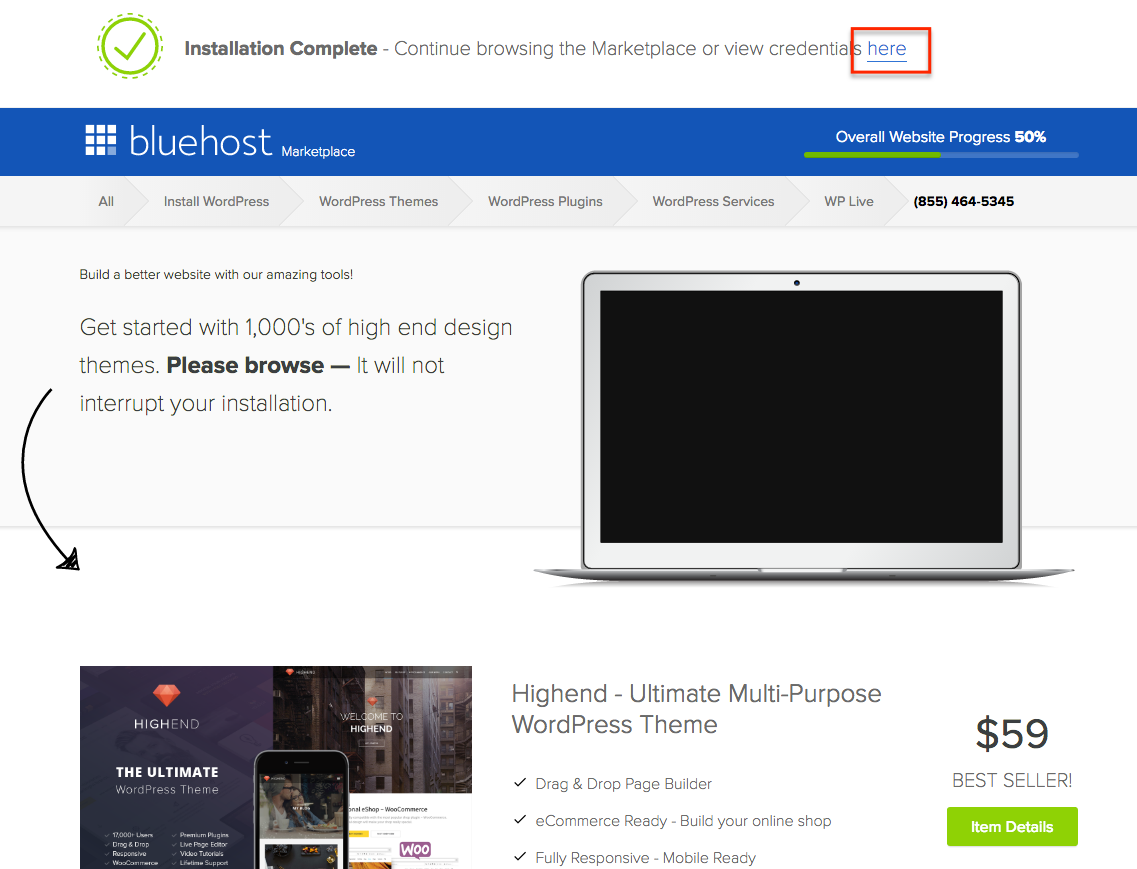Click the 'Please browse' bold text
Screen dimensions: 1137x869
coord(245,365)
